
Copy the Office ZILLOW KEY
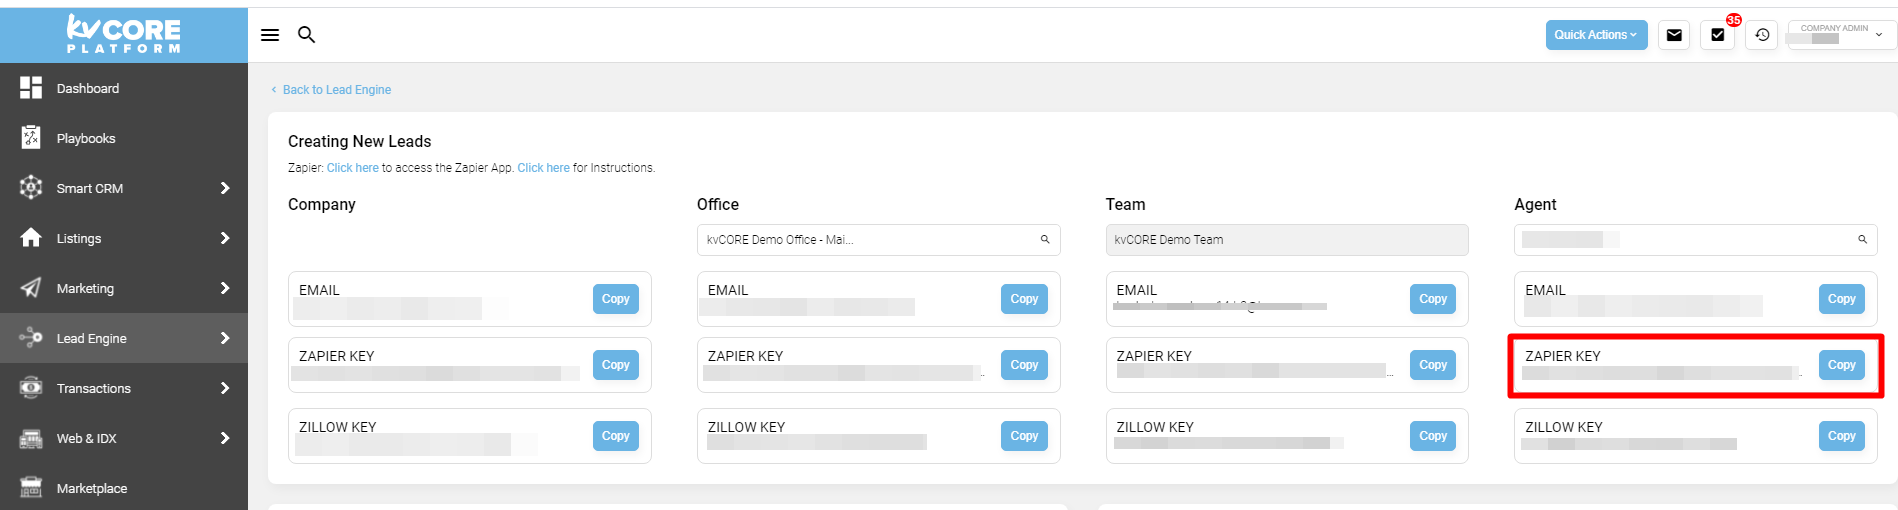point(1024,436)
